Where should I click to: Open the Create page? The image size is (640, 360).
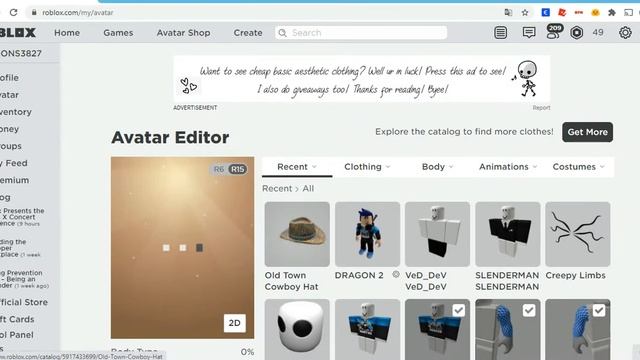coord(248,33)
